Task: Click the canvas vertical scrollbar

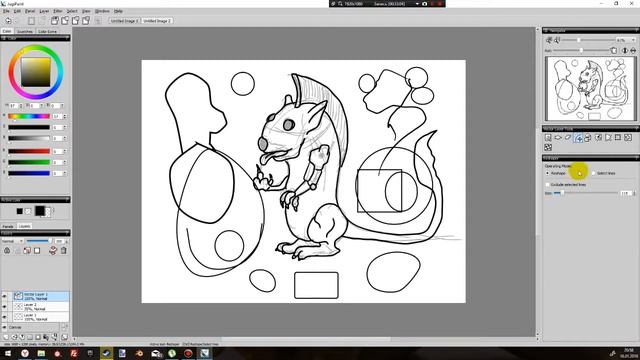Action: (538, 183)
